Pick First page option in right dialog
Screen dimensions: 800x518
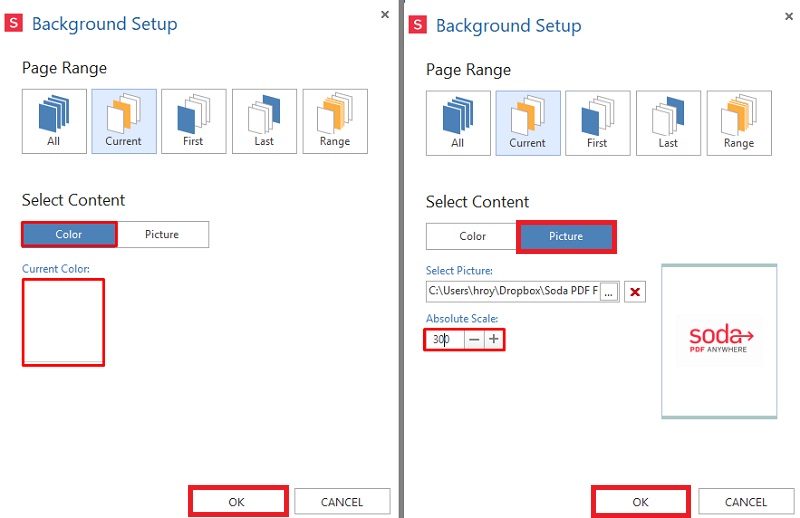tap(598, 123)
